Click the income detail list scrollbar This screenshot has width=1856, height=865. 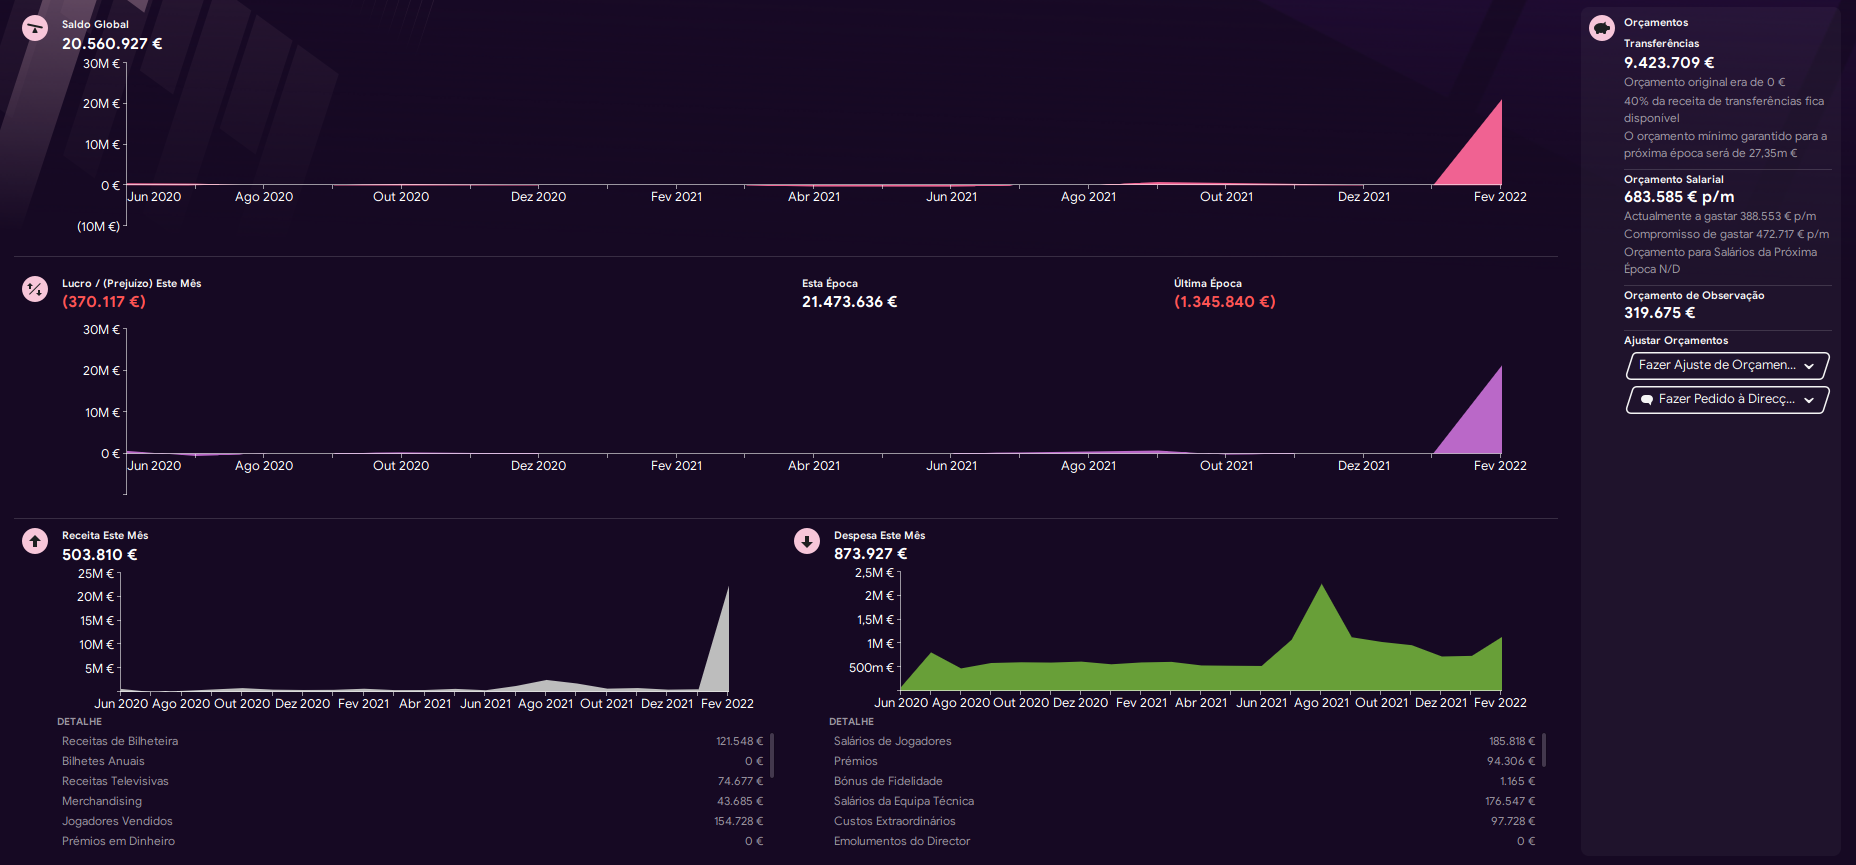click(772, 755)
